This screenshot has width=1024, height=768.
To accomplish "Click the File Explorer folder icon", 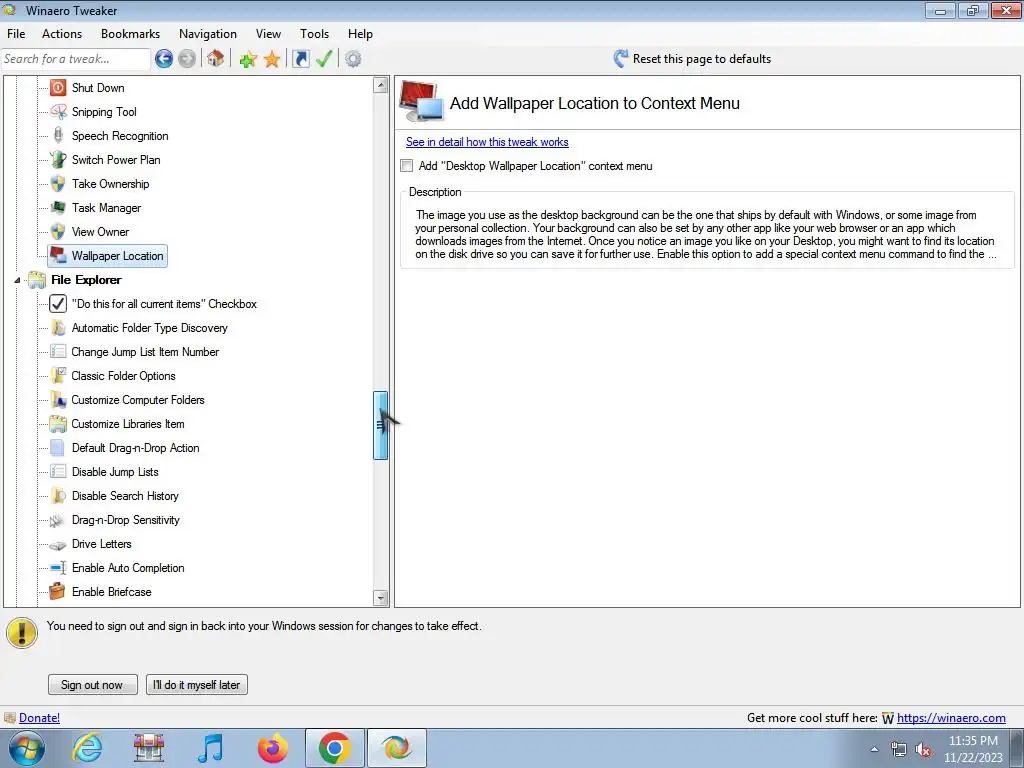I will pyautogui.click(x=37, y=280).
